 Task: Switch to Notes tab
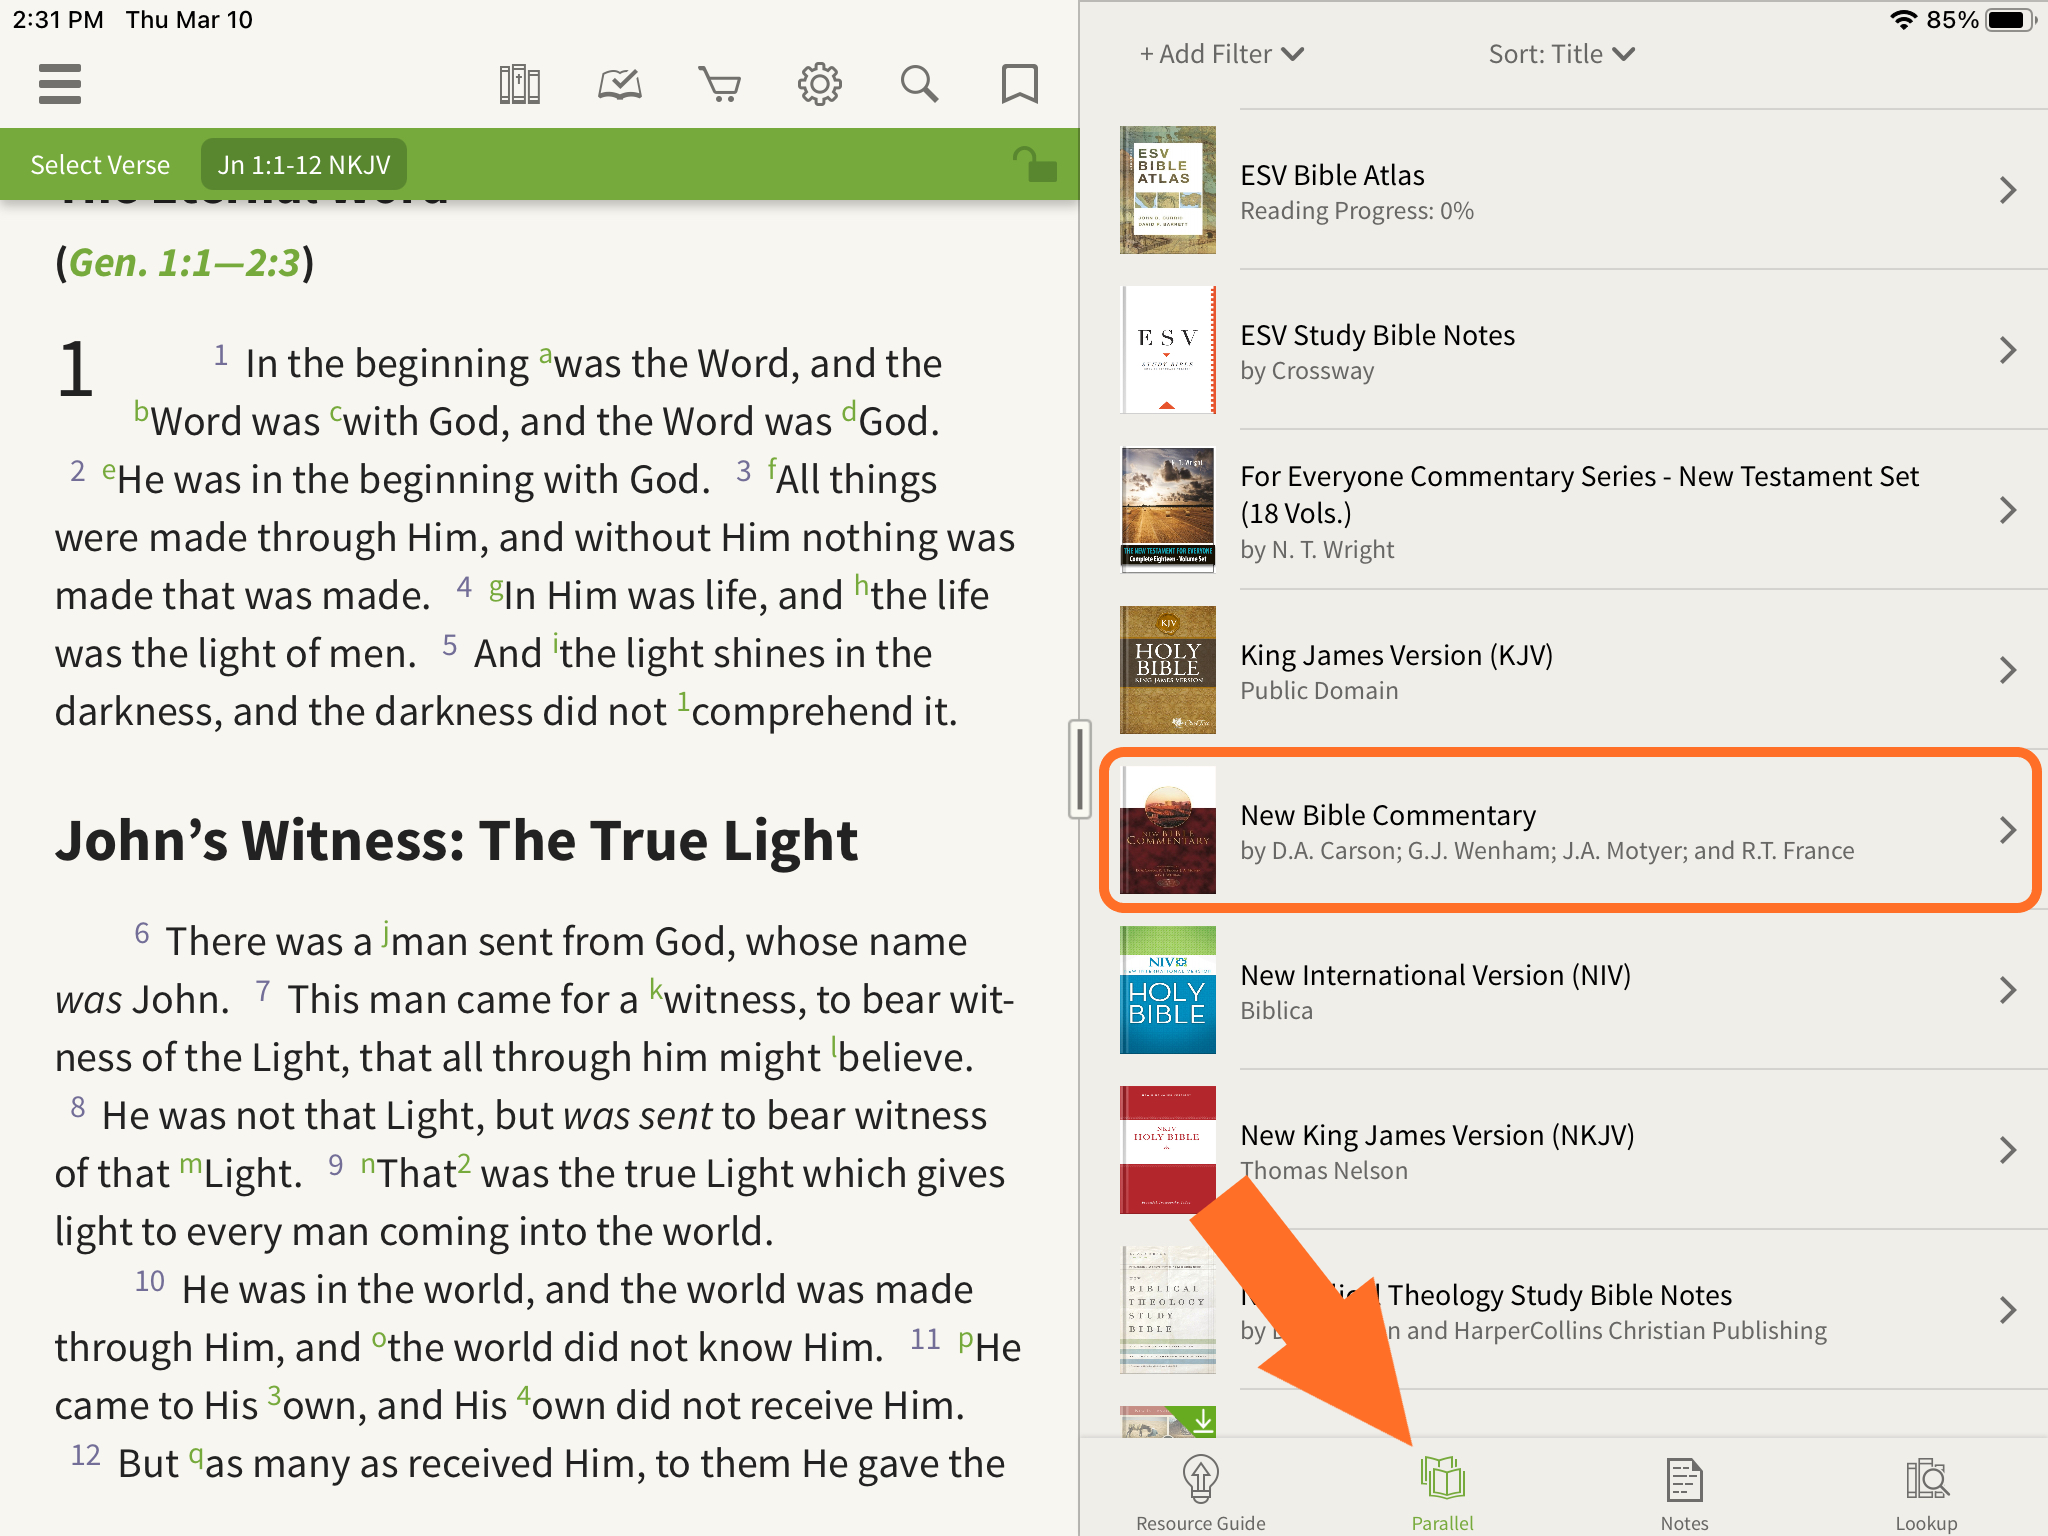pos(1684,1492)
